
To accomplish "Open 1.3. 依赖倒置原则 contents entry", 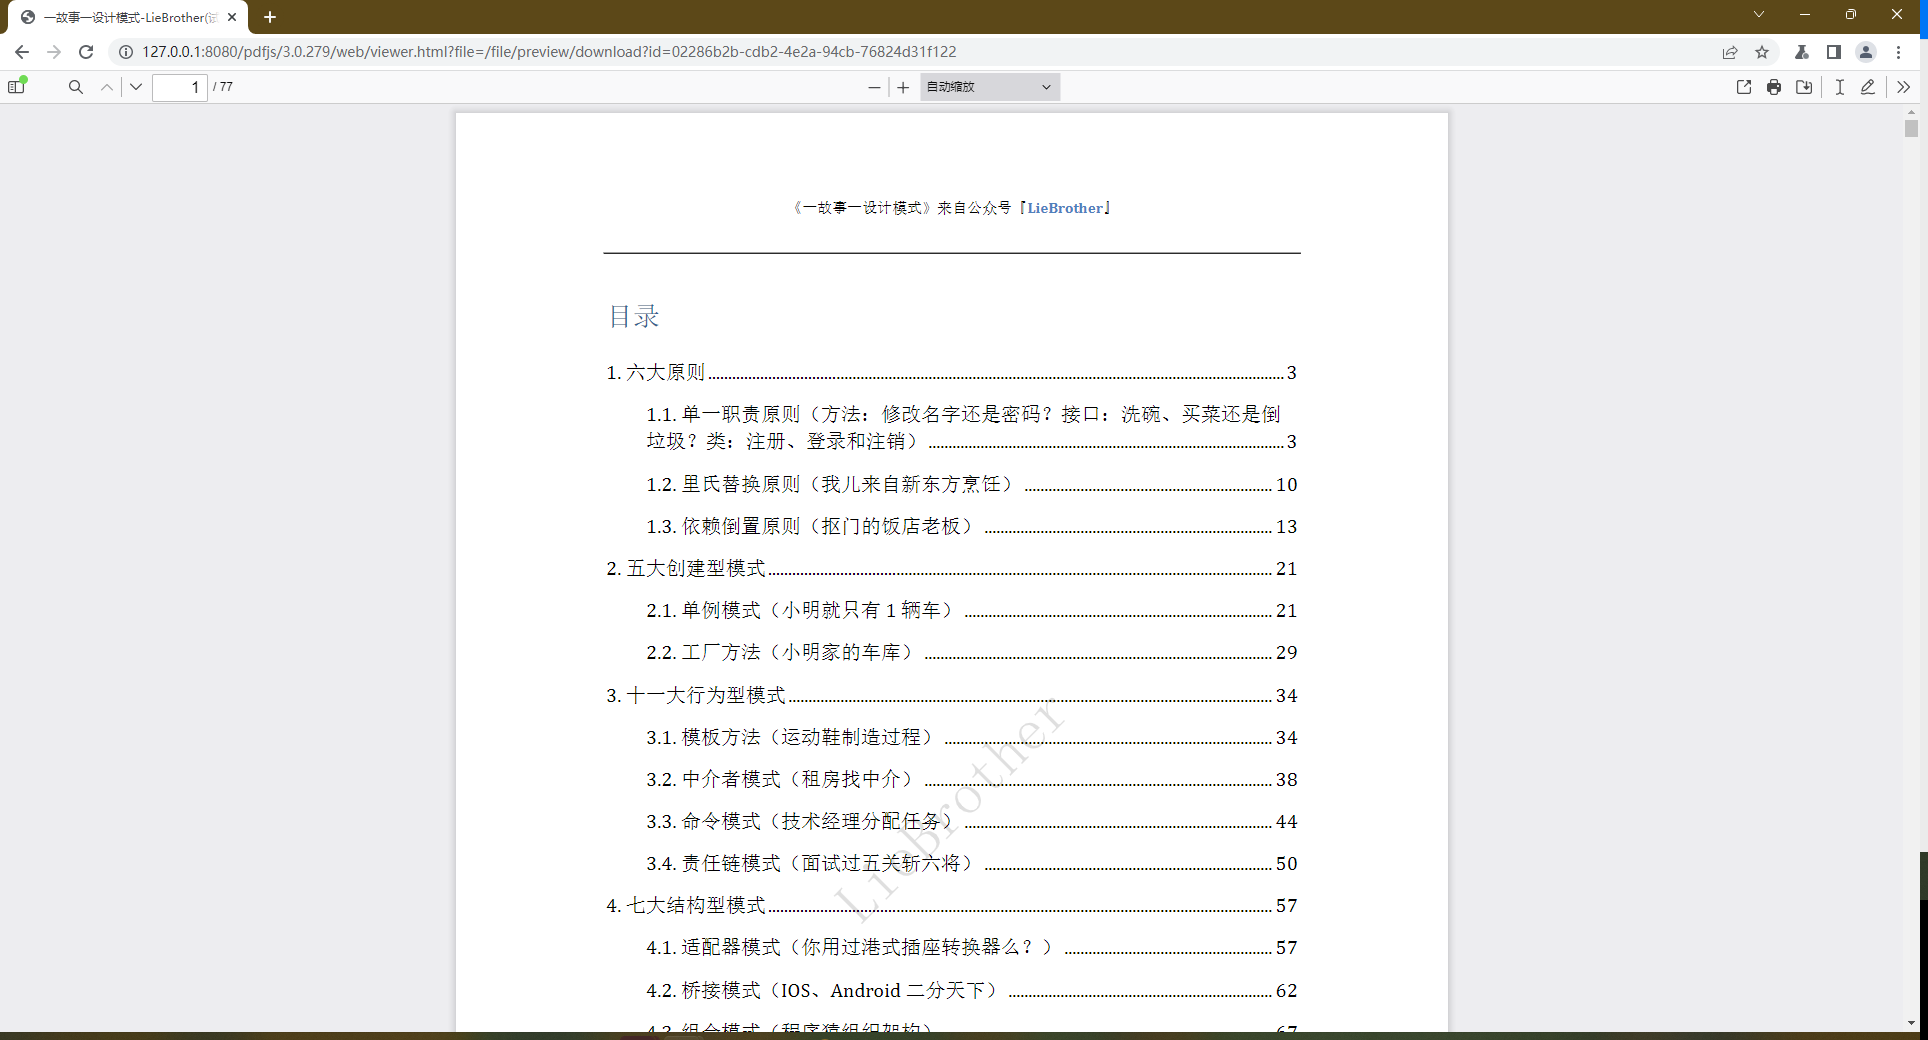I will [x=971, y=526].
